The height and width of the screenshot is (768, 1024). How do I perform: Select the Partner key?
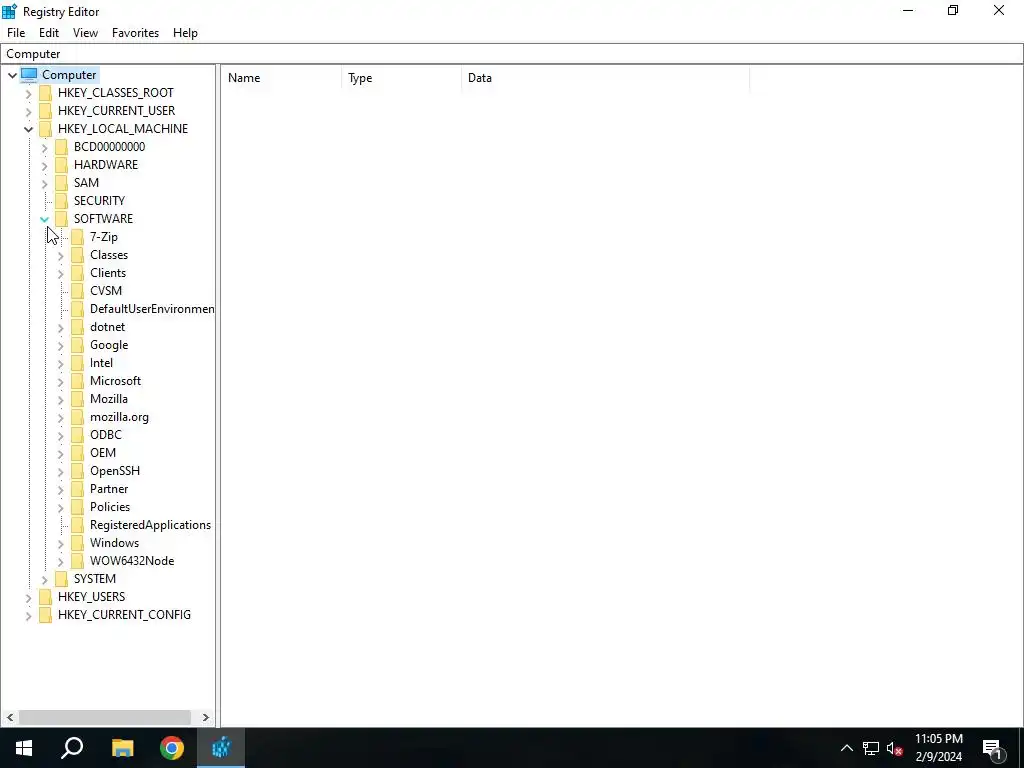108,488
